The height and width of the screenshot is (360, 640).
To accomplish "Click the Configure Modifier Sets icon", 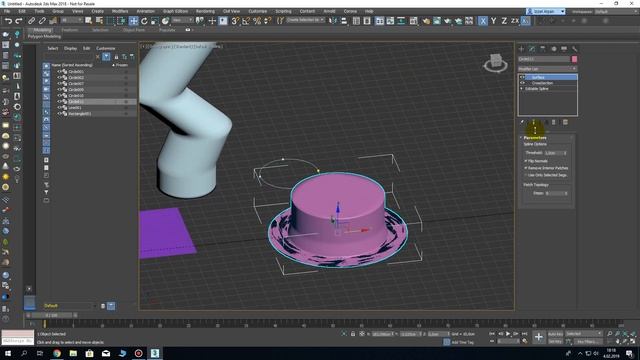I will pyautogui.click(x=565, y=122).
